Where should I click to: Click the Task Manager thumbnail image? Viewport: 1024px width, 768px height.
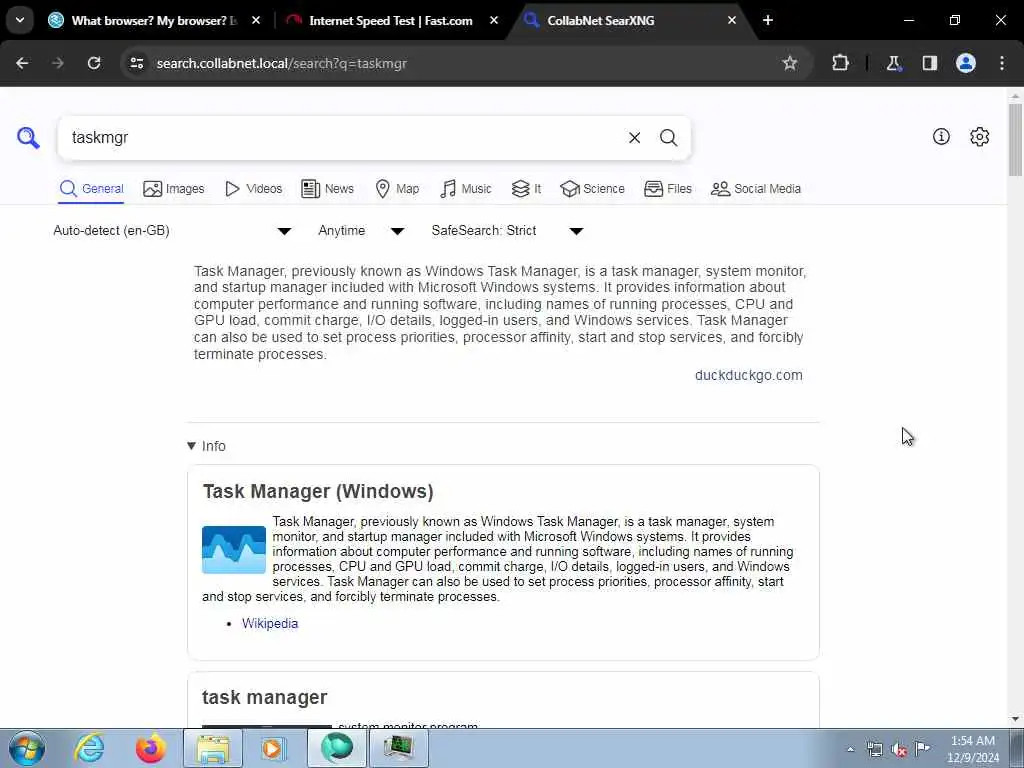point(234,550)
